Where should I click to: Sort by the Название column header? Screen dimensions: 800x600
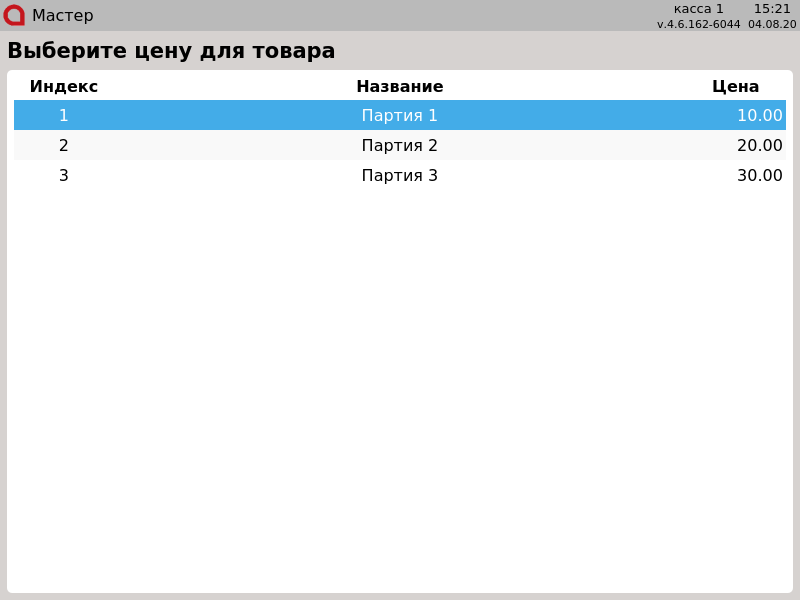coord(399,86)
